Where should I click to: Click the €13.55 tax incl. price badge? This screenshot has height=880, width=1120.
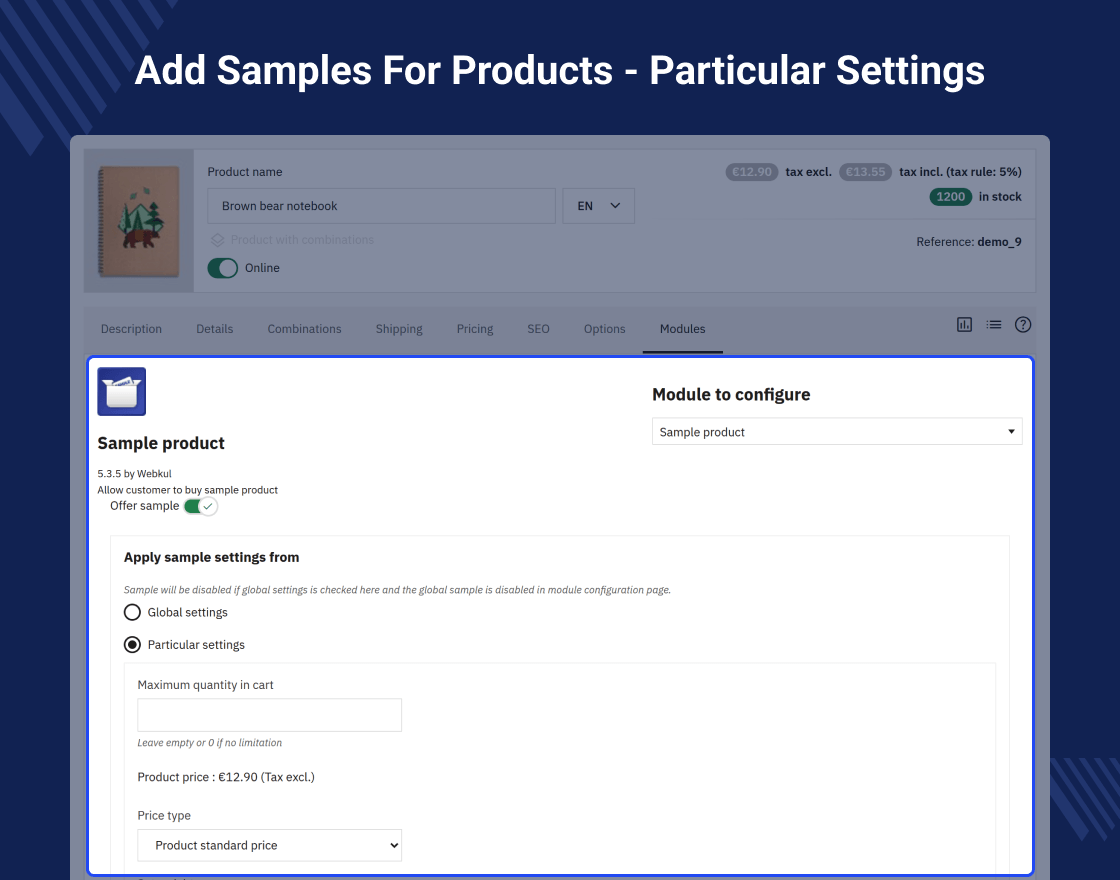click(x=865, y=171)
